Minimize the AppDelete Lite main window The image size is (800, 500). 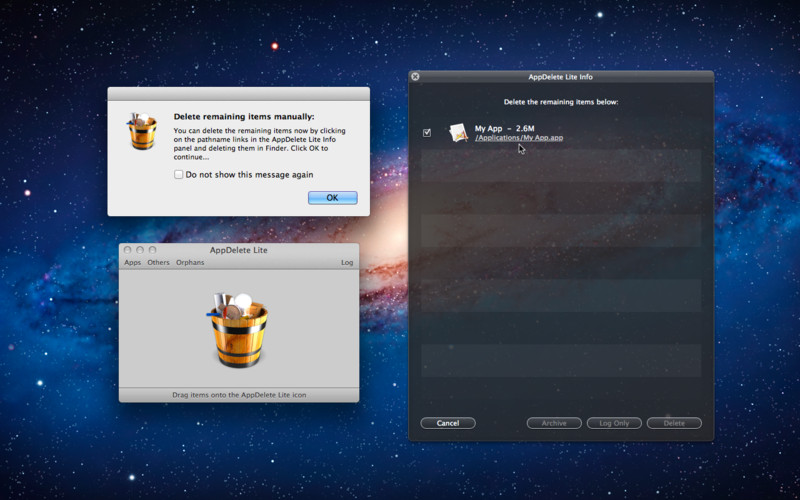tap(140, 250)
